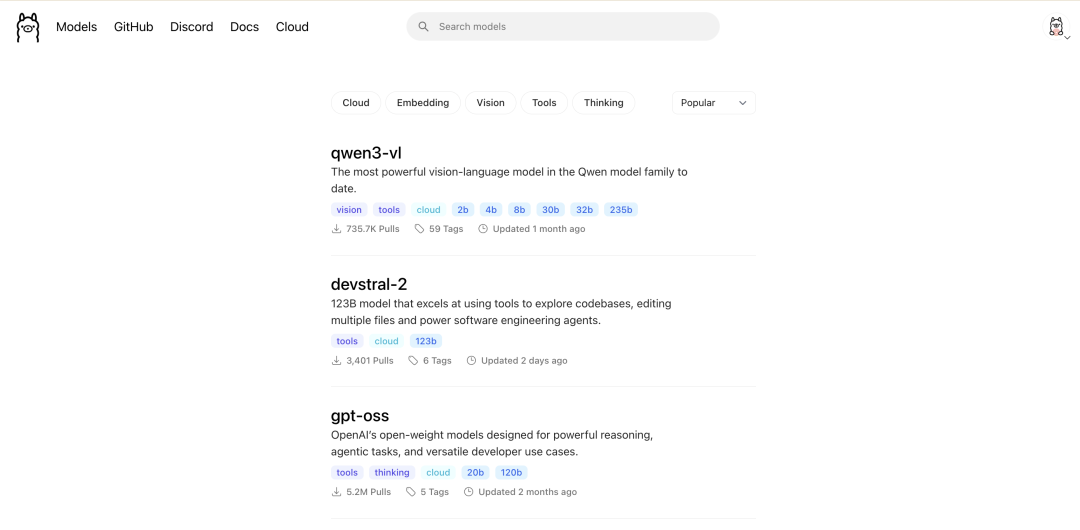Image resolution: width=1080 pixels, height=530 pixels.
Task: Open the Popular sort dropdown
Action: tap(714, 103)
